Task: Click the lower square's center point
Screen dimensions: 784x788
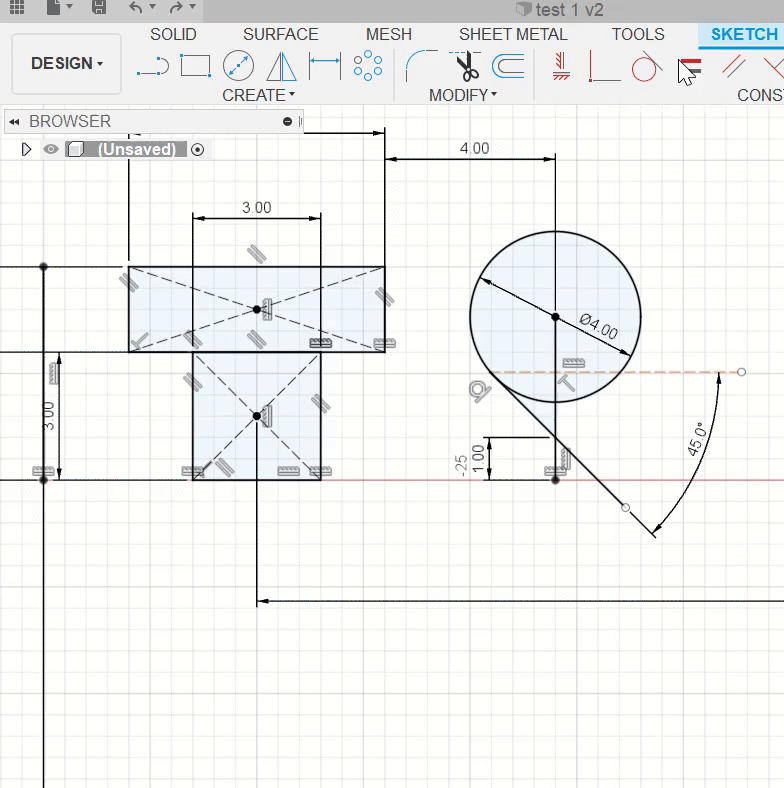Action: tap(257, 416)
